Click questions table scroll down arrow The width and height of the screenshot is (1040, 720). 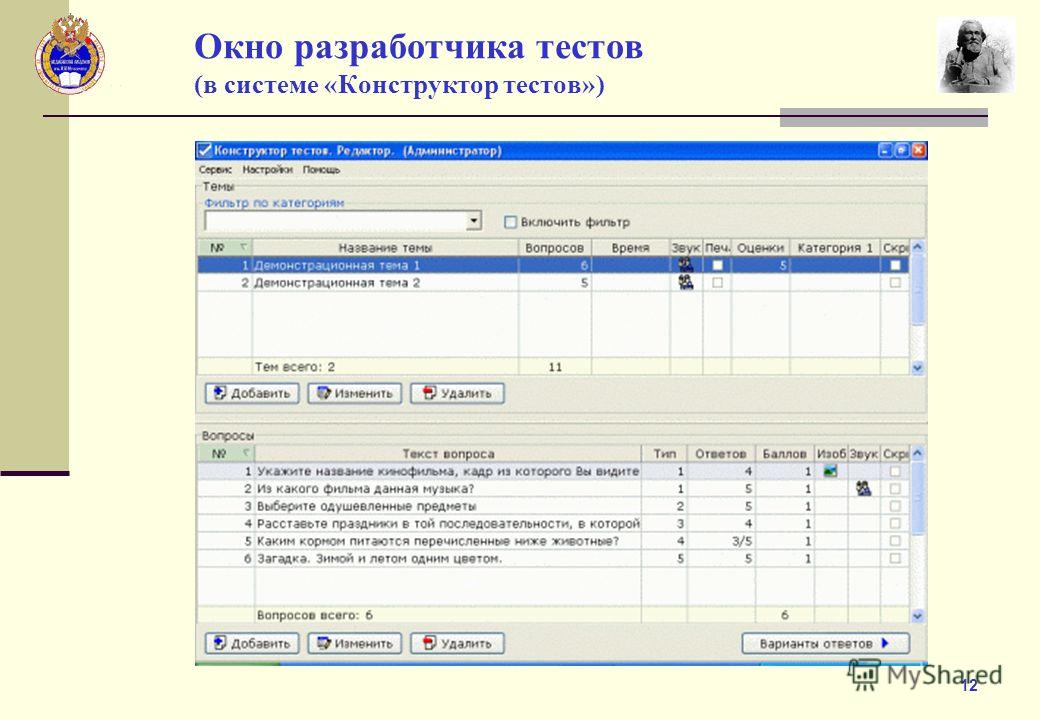pyautogui.click(x=917, y=615)
